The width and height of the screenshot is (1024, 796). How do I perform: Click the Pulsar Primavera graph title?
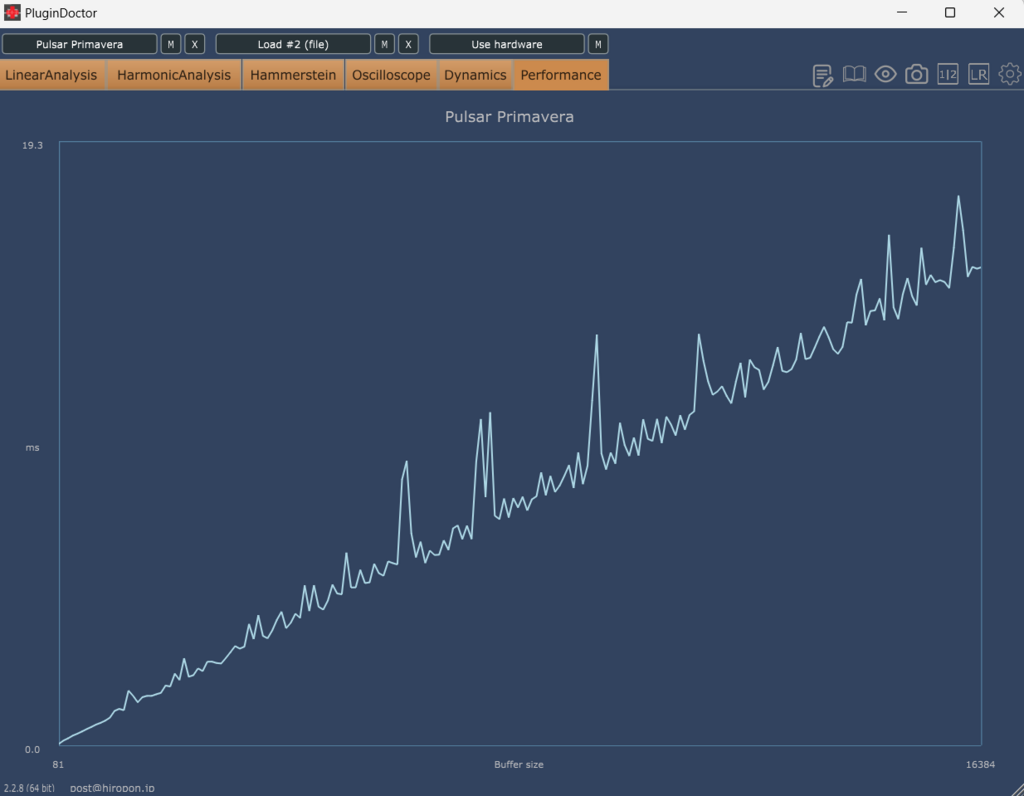tap(509, 117)
